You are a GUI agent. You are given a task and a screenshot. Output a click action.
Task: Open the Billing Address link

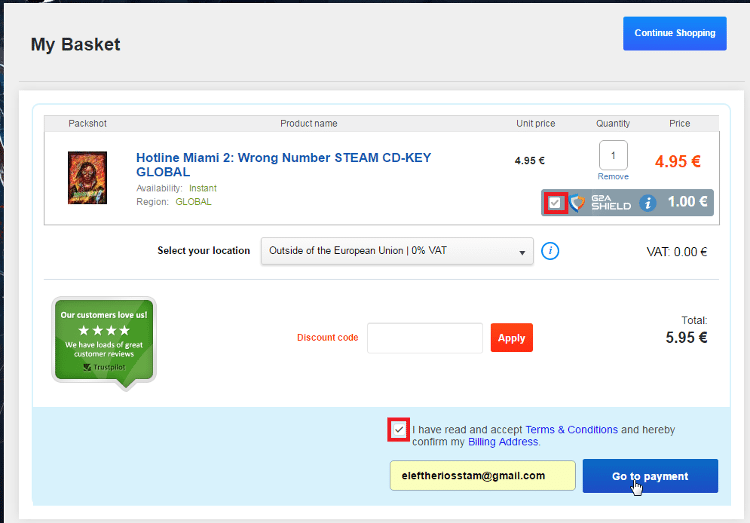pos(503,442)
